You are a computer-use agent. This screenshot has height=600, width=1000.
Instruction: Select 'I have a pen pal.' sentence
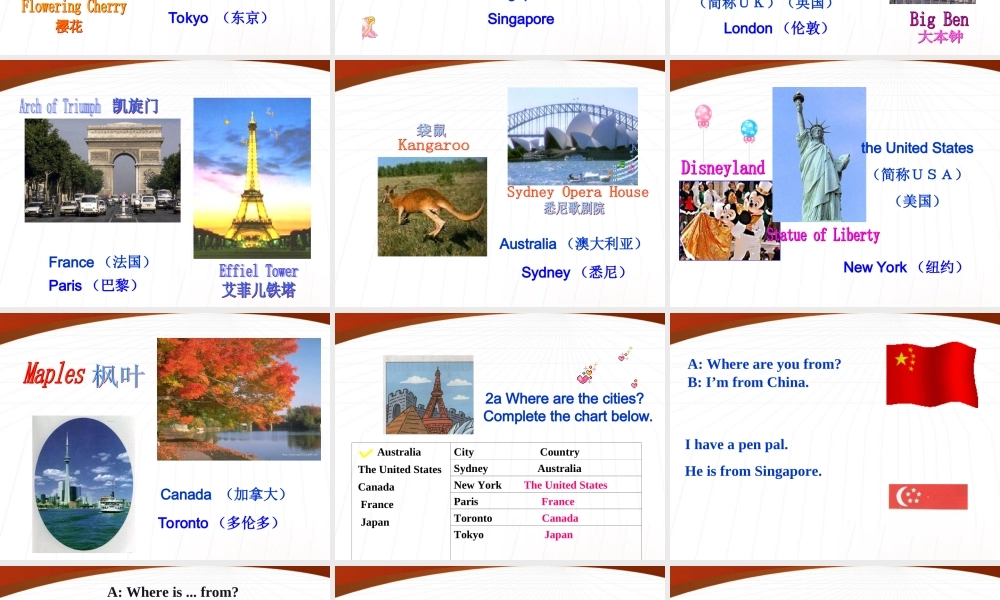737,444
